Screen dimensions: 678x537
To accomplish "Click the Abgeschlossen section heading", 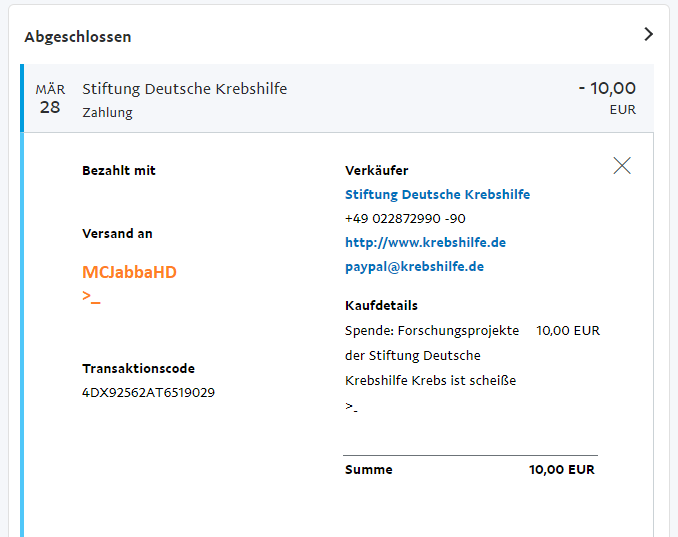I will coord(78,37).
